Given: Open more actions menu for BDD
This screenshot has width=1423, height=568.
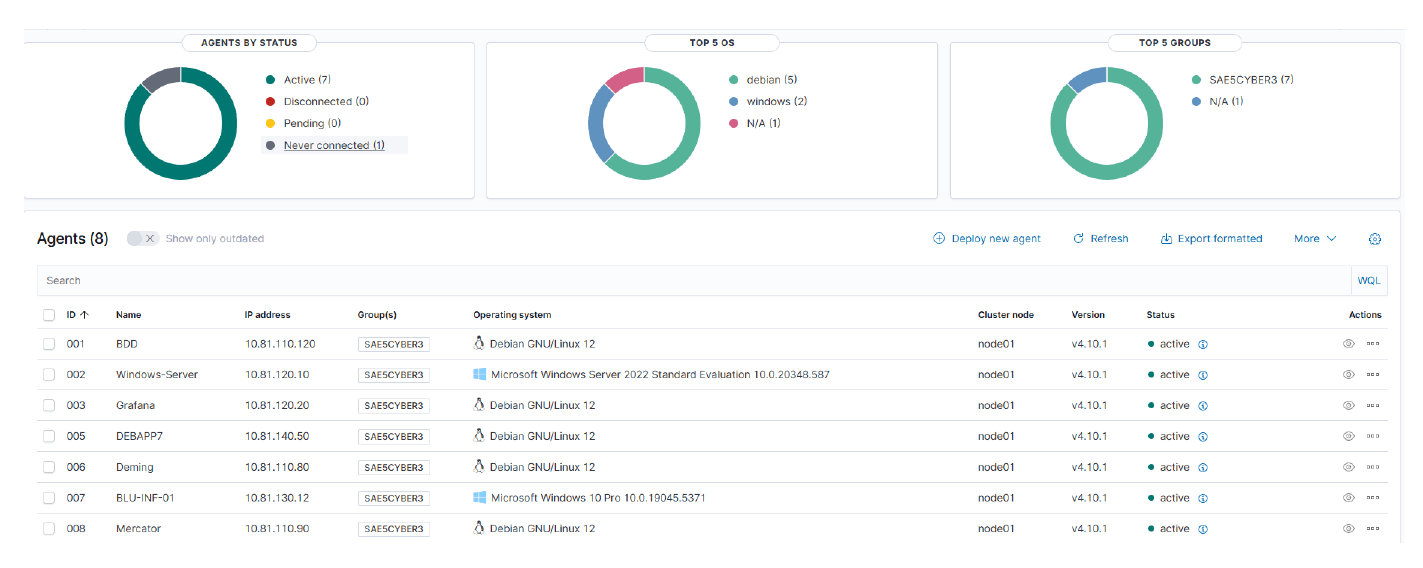Looking at the screenshot, I should pos(1373,344).
